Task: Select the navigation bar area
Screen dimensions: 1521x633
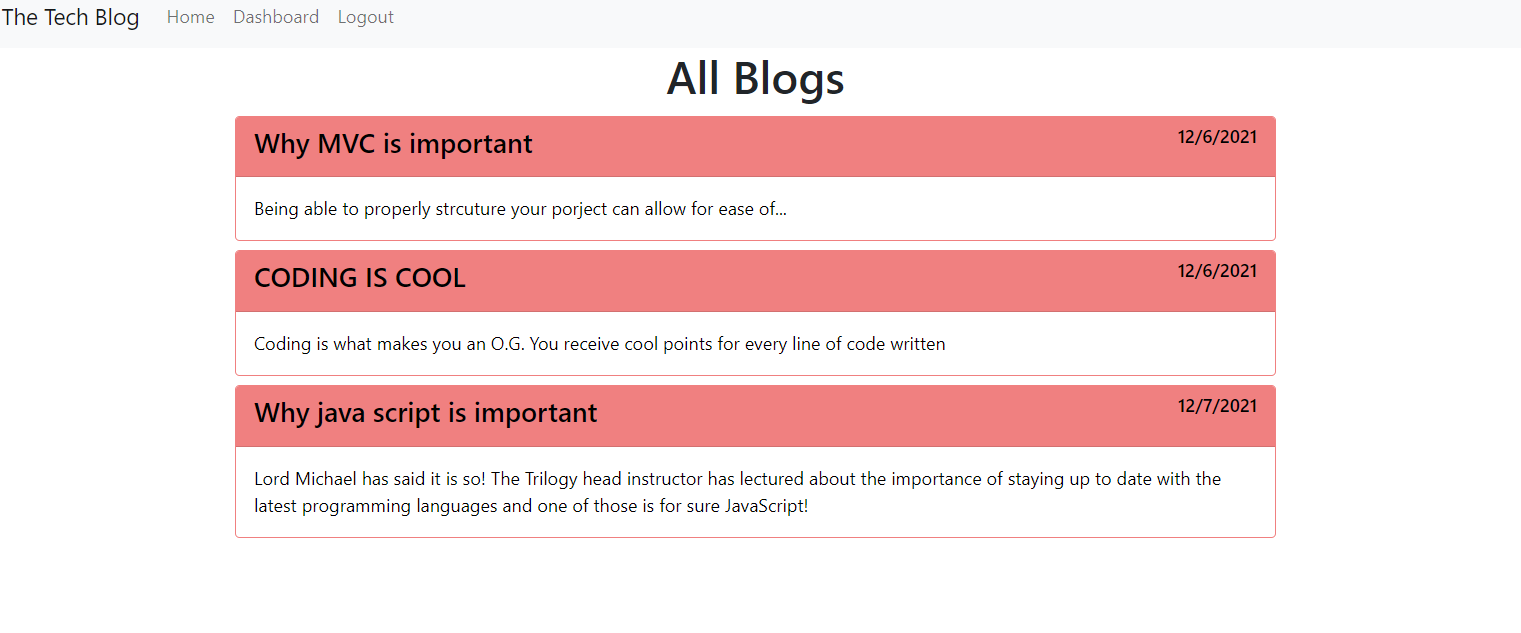Action: (760, 17)
